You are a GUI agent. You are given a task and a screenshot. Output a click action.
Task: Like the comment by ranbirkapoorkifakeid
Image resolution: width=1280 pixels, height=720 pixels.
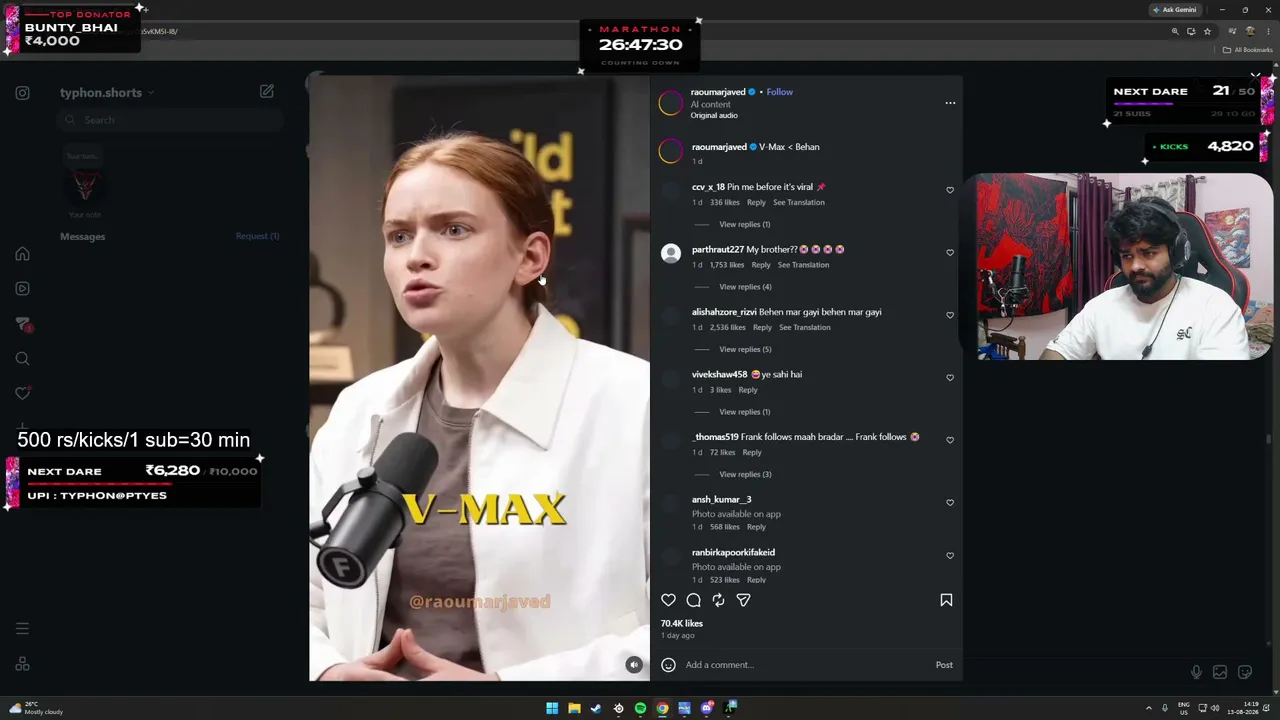[x=950, y=556]
